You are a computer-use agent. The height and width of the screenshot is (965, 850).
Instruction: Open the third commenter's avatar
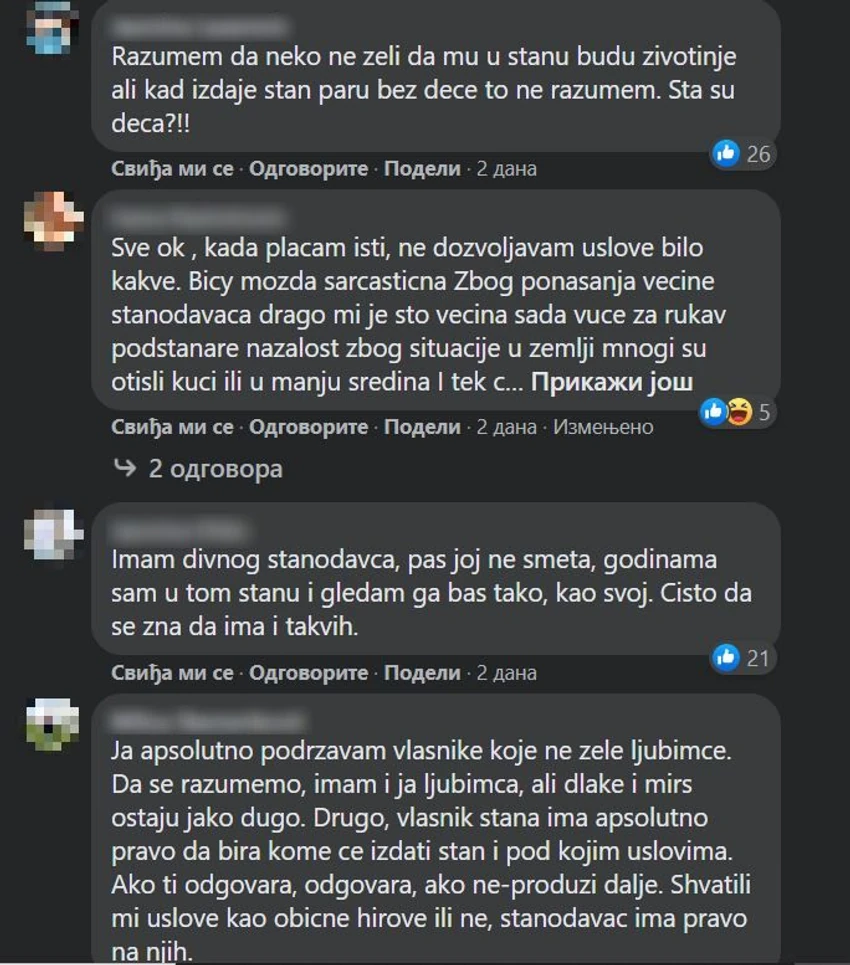click(53, 534)
